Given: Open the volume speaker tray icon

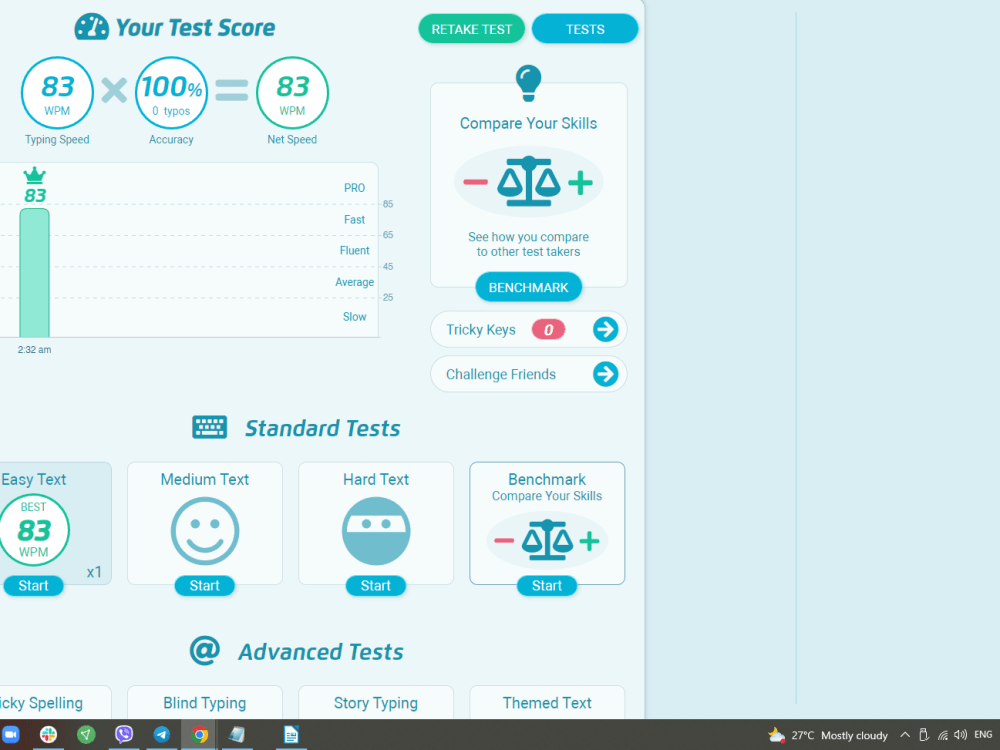Looking at the screenshot, I should [x=960, y=735].
